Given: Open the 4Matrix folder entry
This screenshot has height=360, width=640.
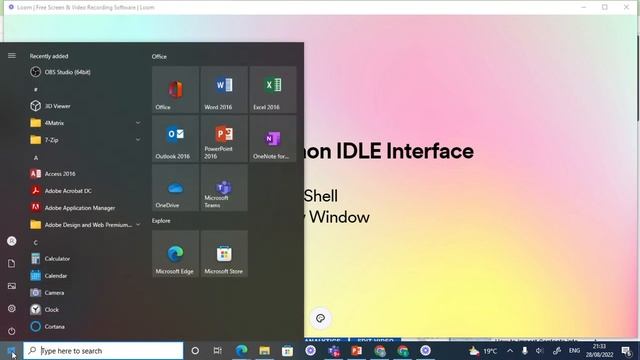Looking at the screenshot, I should [x=85, y=123].
